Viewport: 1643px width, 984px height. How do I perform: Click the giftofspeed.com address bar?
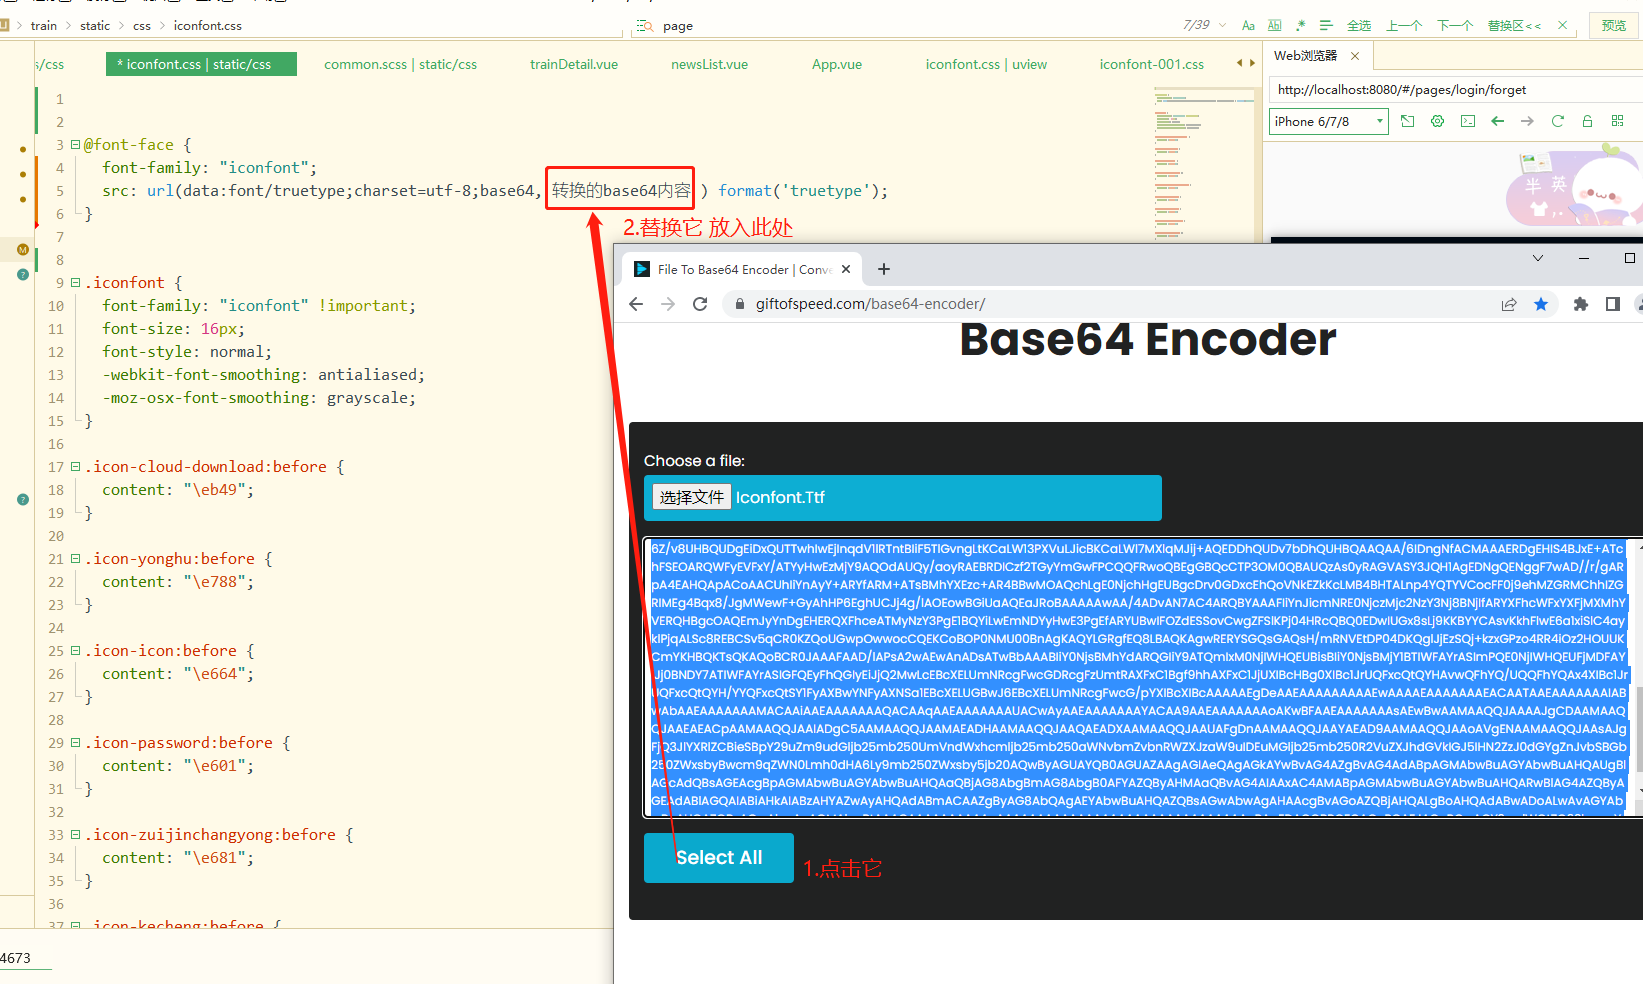pos(1110,304)
